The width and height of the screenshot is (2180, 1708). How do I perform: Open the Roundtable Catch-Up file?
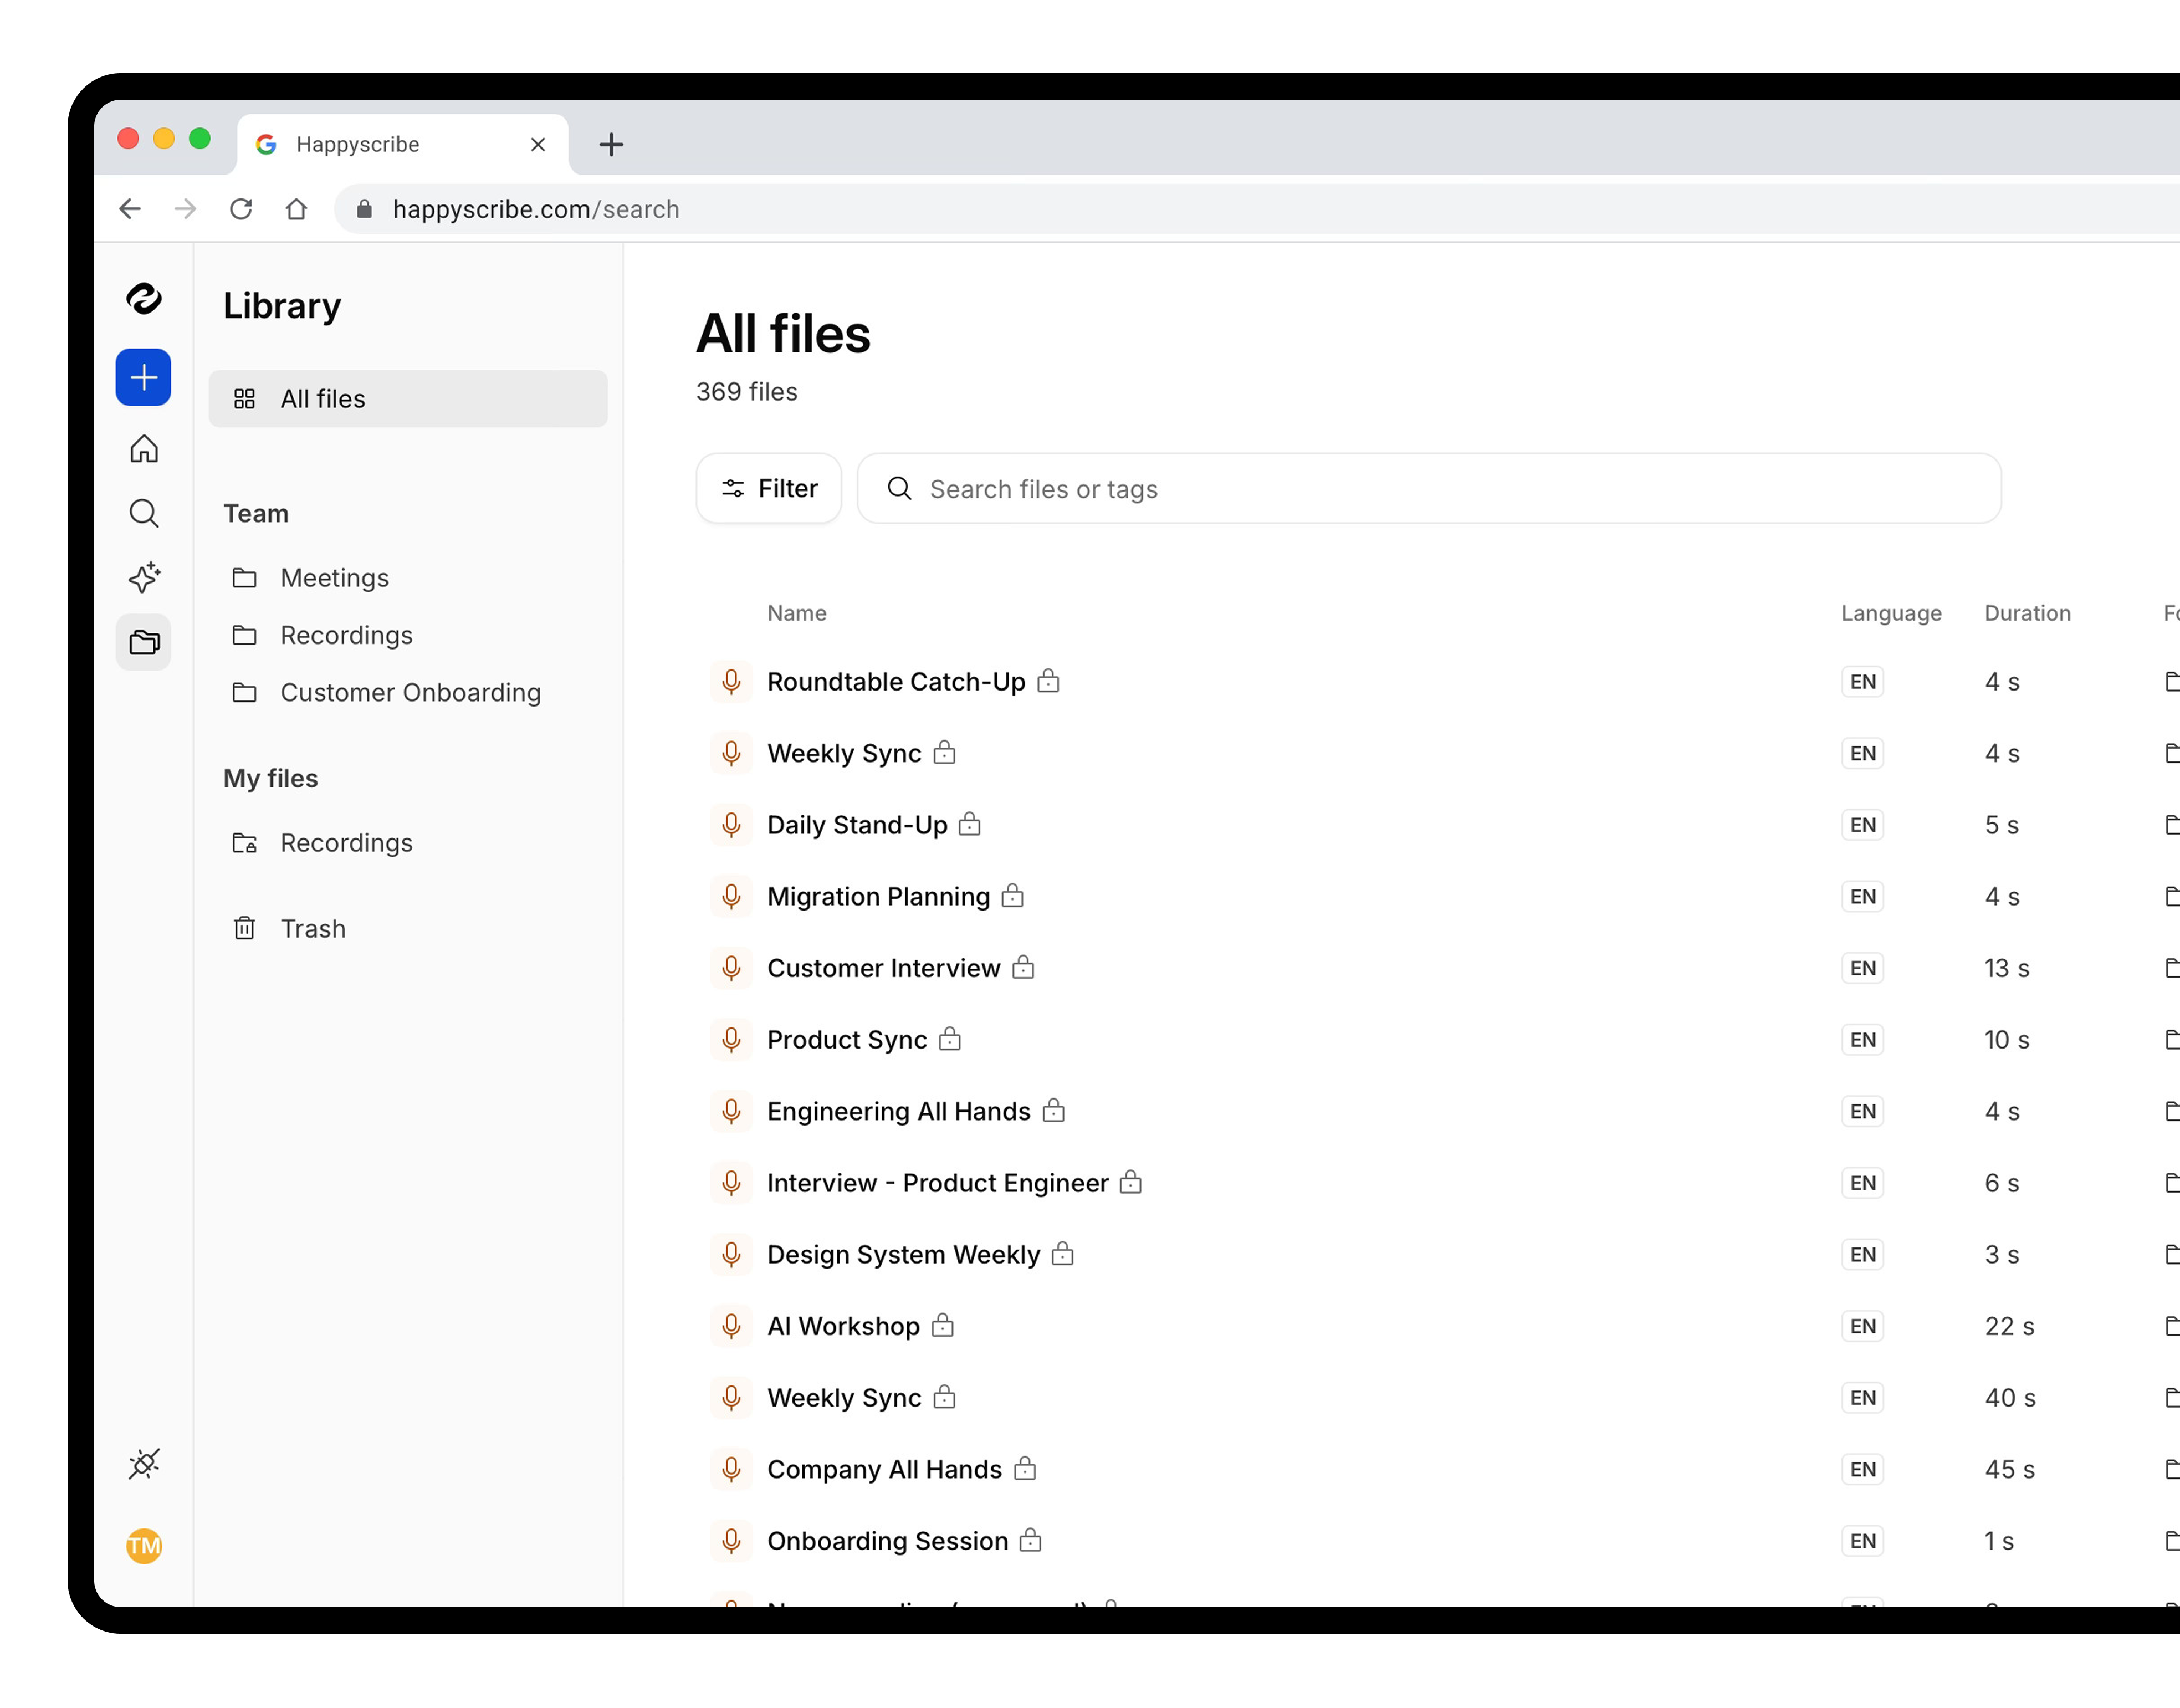click(896, 682)
